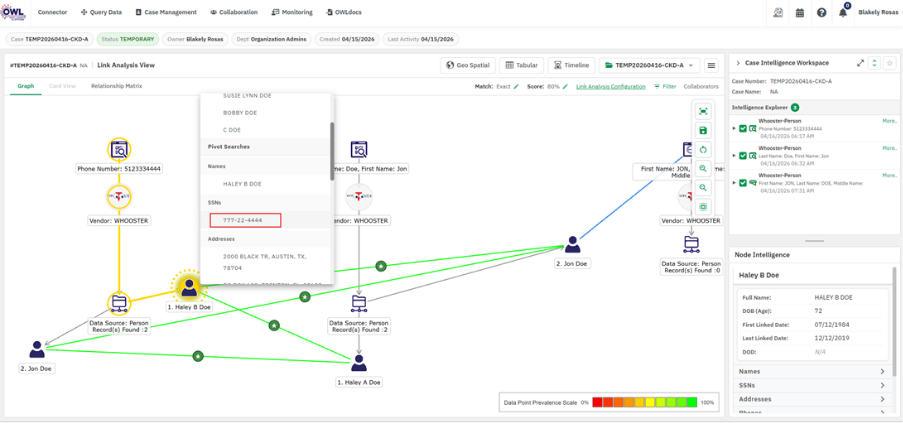Toggle checkbox for Whooster-Person JON DOE Middle Name entry
The width and height of the screenshot is (903, 423).
click(x=743, y=182)
